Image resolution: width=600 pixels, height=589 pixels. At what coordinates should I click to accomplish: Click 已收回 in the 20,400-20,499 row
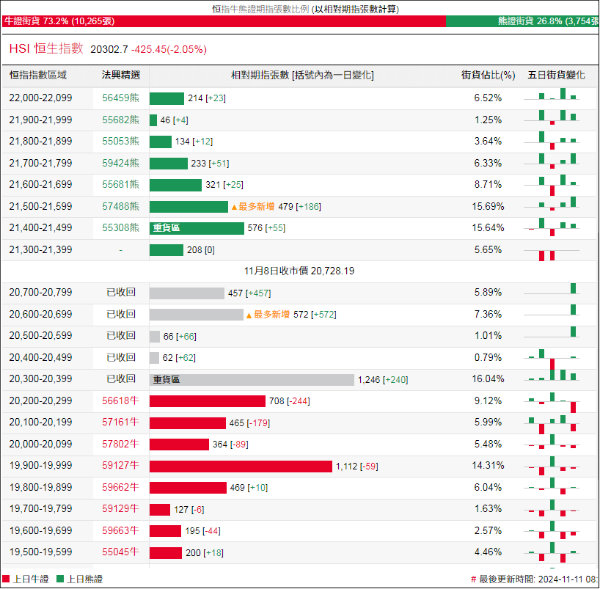click(121, 357)
